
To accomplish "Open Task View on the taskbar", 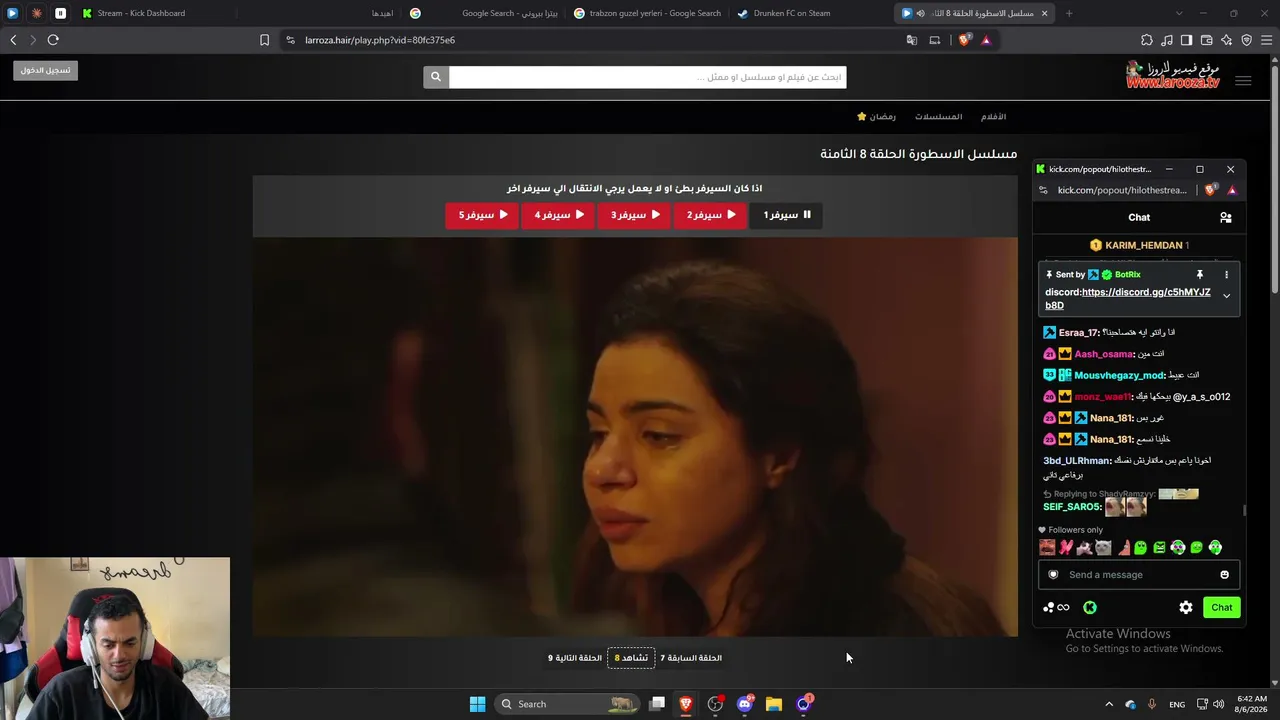I will 657,704.
